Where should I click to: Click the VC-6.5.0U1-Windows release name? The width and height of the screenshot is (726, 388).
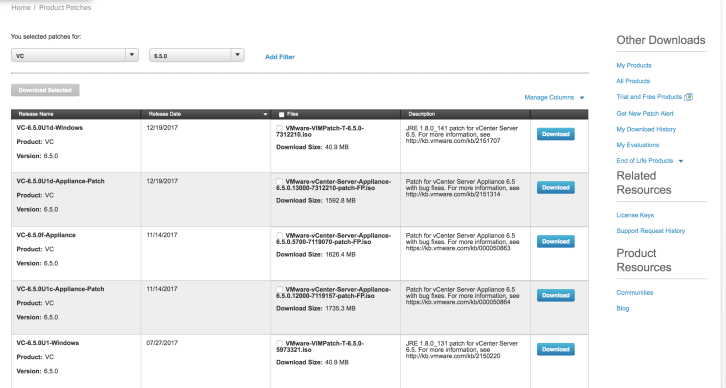coord(48,343)
